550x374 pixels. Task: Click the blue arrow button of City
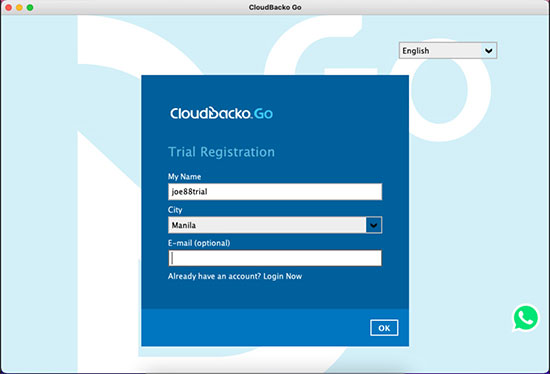(374, 225)
